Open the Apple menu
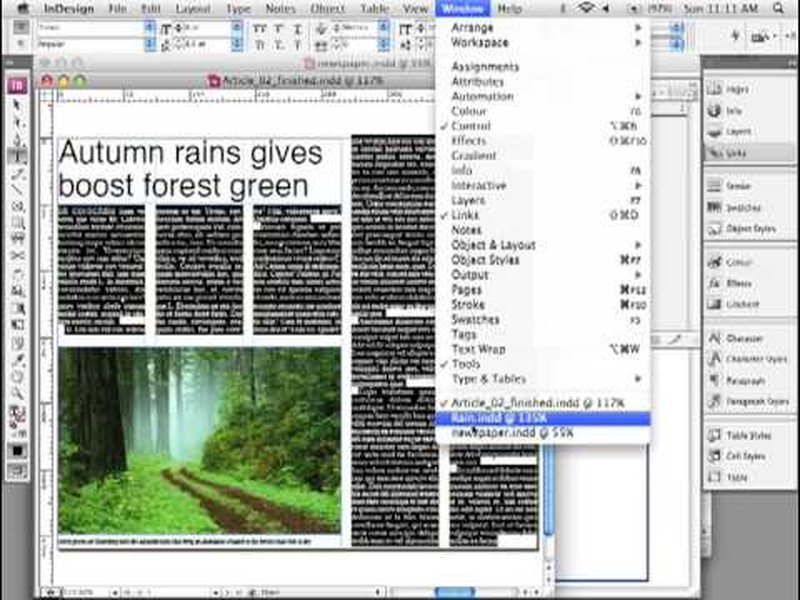Image resolution: width=800 pixels, height=600 pixels. (22, 8)
